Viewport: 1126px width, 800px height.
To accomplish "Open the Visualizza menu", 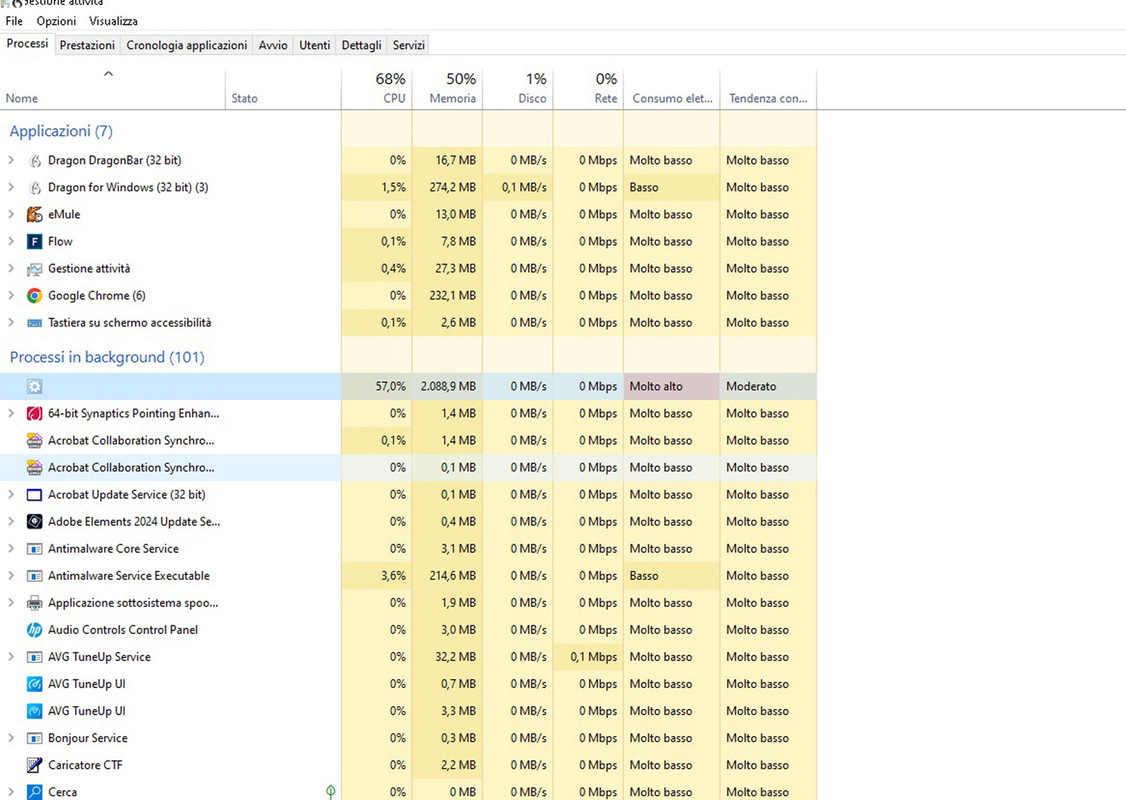I will pos(113,21).
